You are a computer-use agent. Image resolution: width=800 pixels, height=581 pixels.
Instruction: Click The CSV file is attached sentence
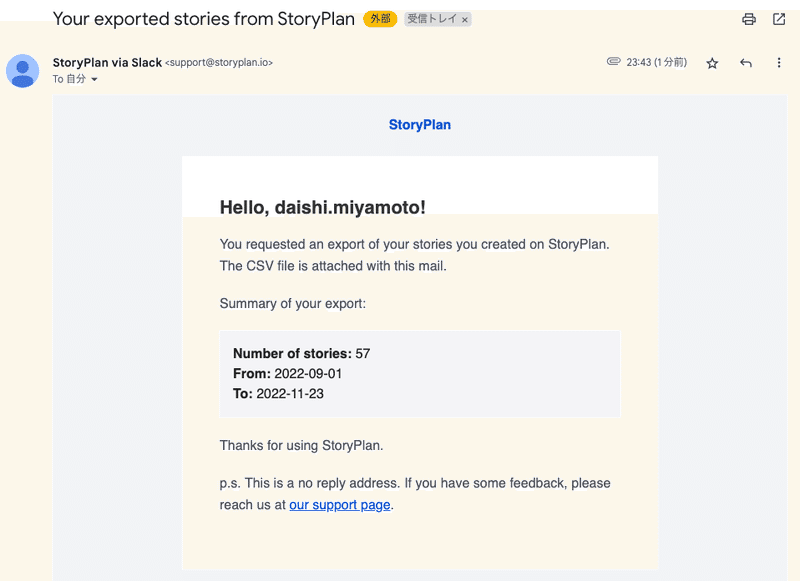[x=333, y=266]
